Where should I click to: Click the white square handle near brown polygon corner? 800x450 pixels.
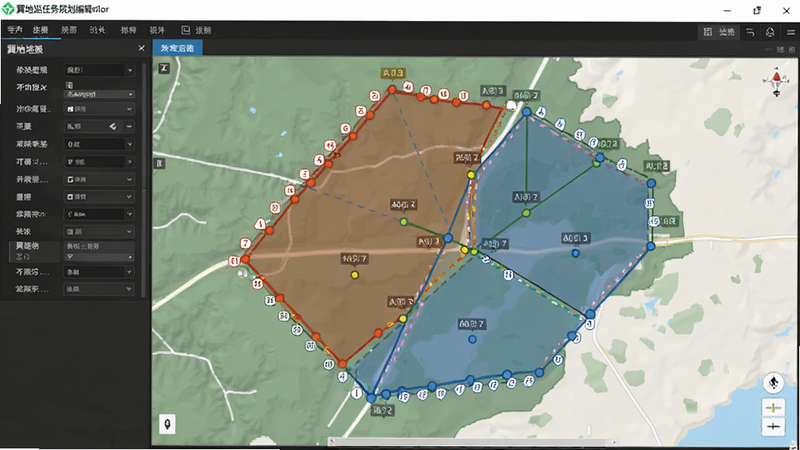tap(511, 106)
